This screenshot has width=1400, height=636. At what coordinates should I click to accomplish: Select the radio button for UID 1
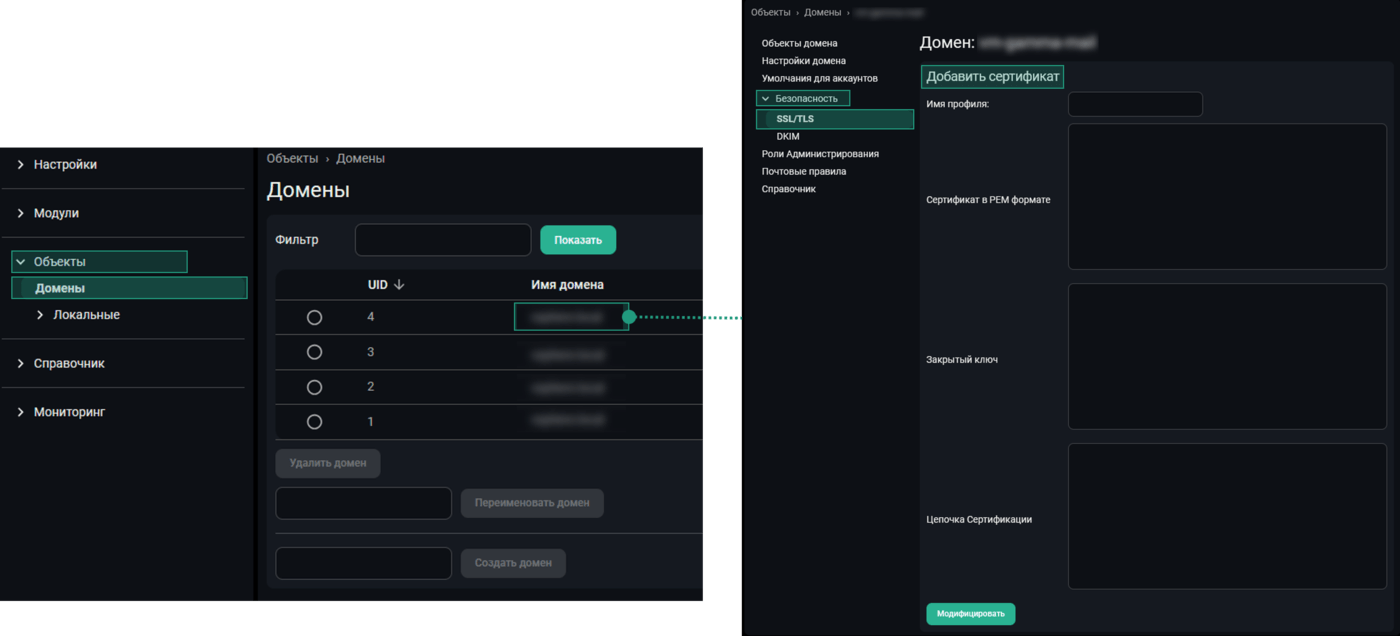(314, 422)
